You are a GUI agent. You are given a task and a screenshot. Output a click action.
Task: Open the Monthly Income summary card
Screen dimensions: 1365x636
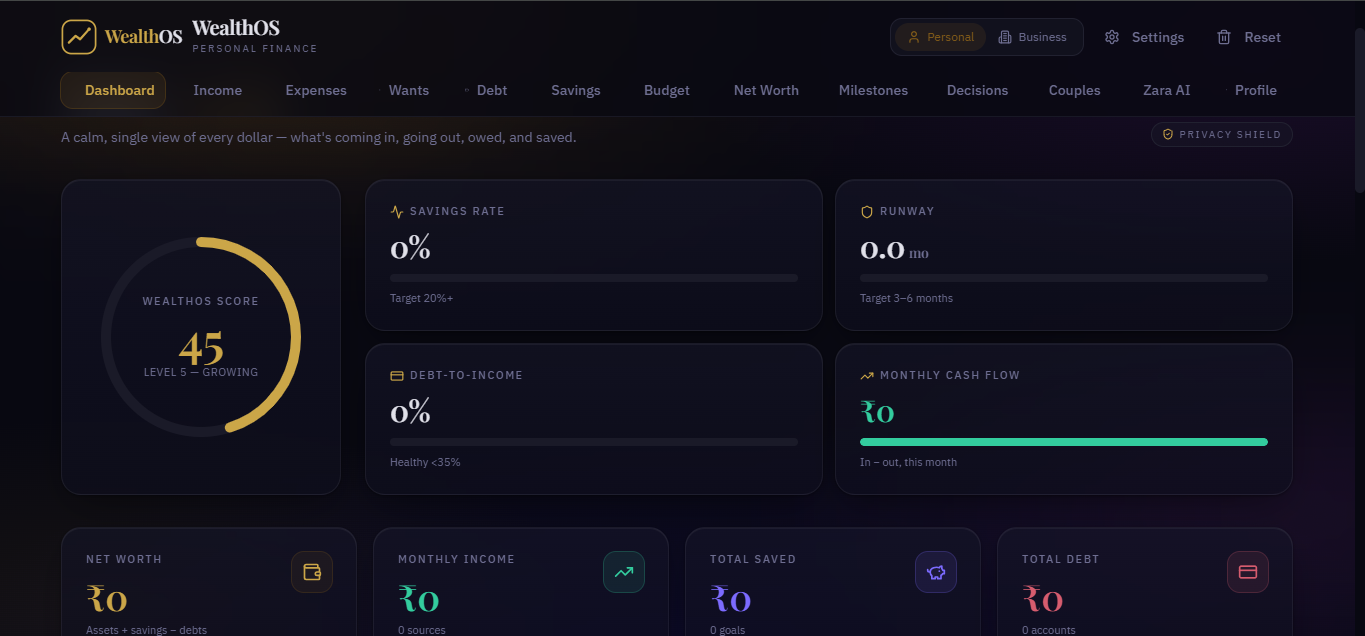(x=521, y=582)
